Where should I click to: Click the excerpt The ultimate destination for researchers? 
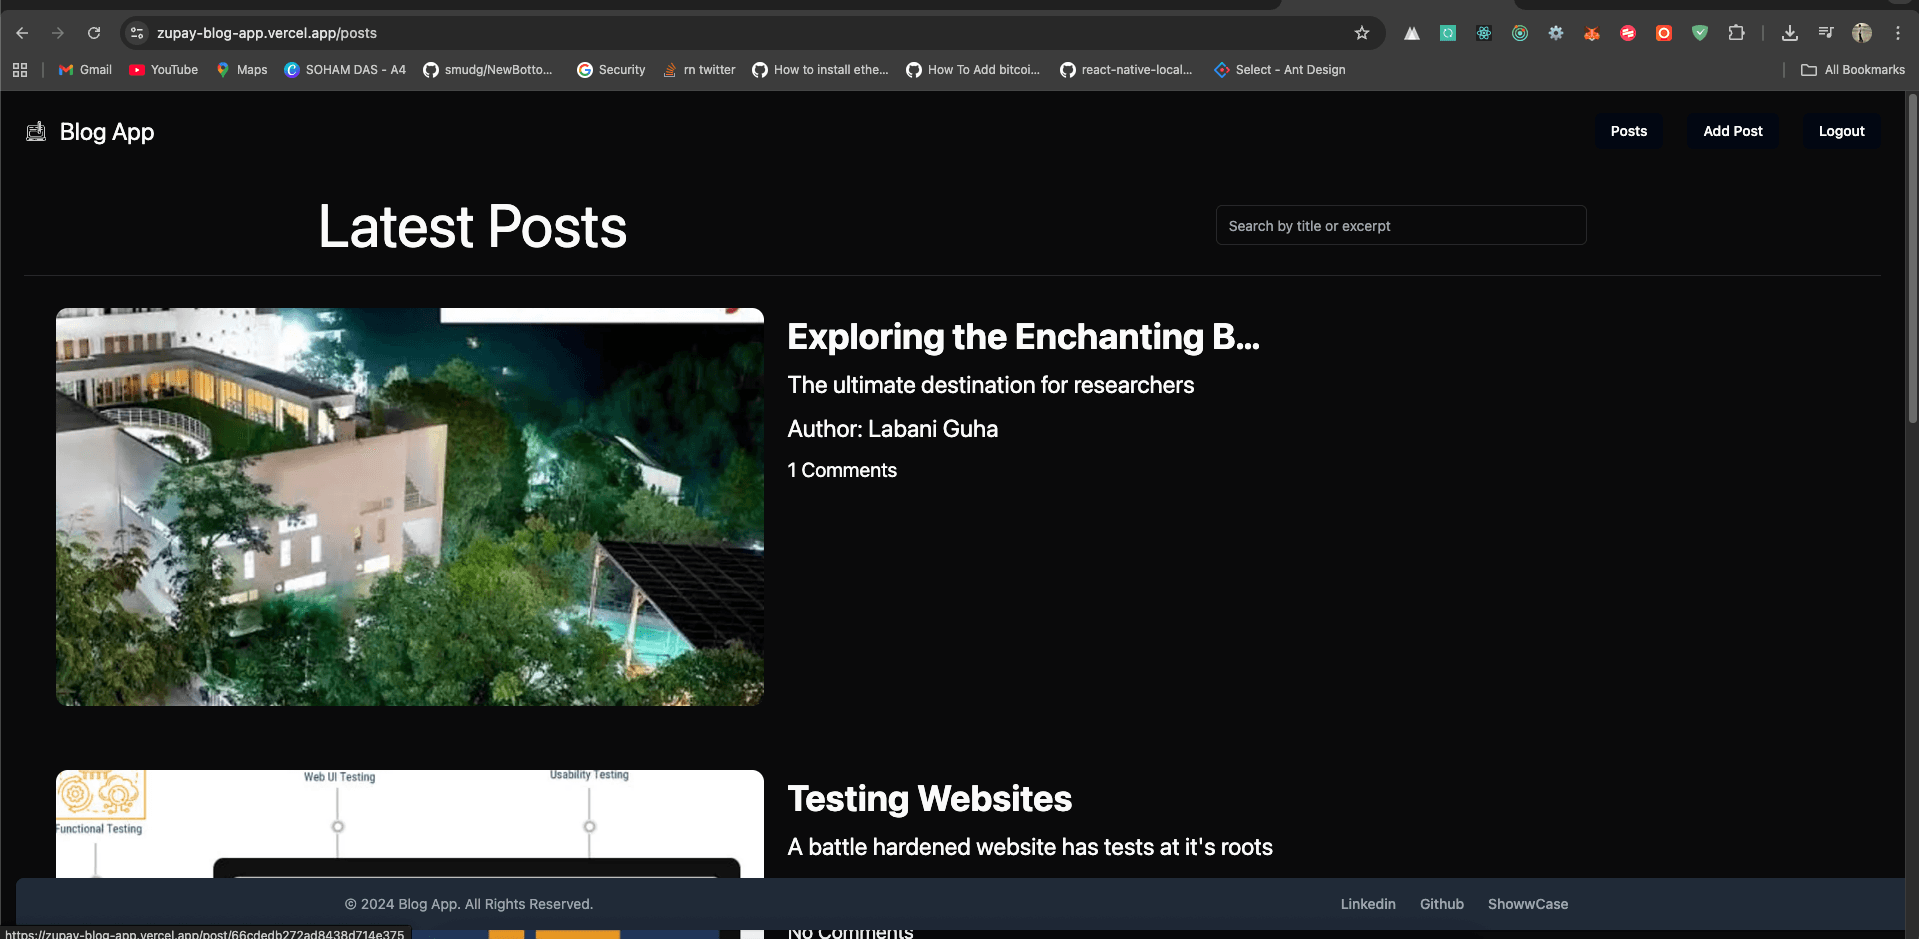pos(991,385)
